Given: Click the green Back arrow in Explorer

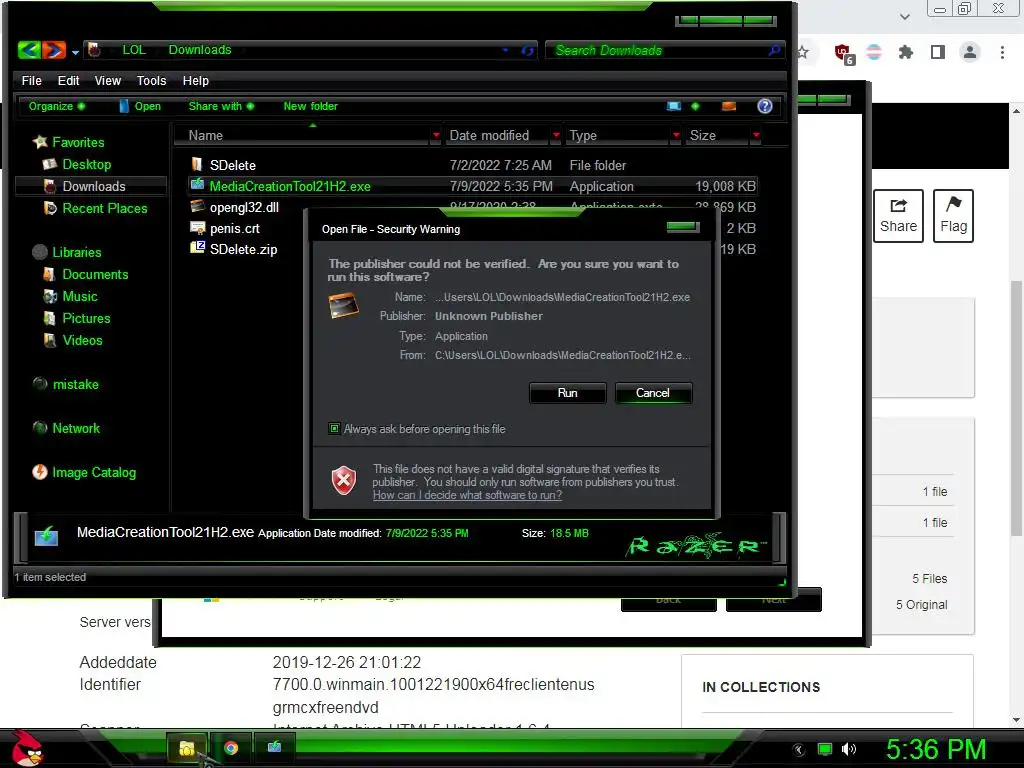Looking at the screenshot, I should coord(29,50).
